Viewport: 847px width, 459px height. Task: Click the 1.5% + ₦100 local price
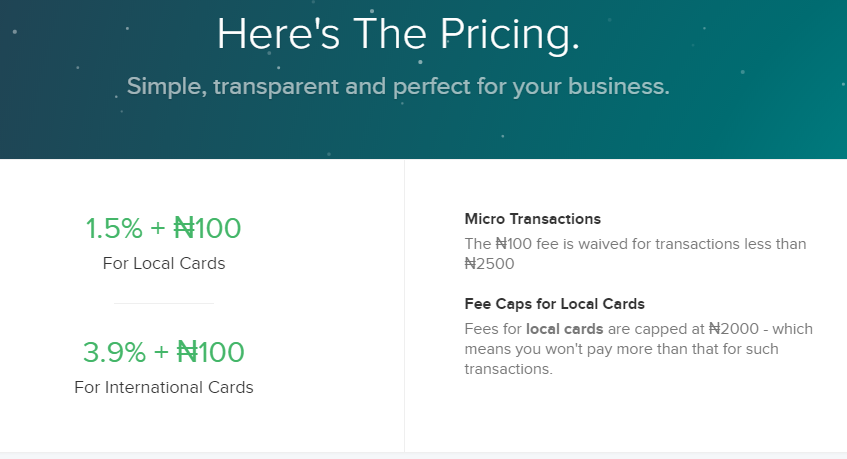click(164, 228)
